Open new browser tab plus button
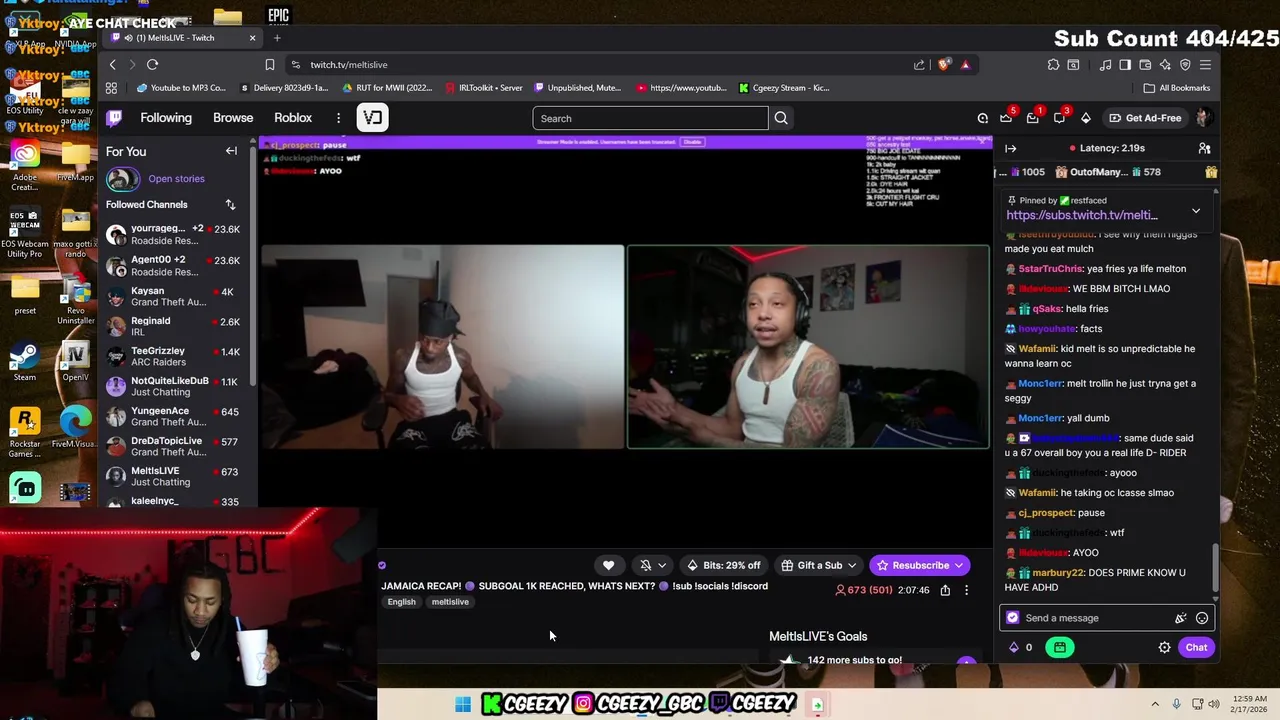 pyautogui.click(x=277, y=38)
